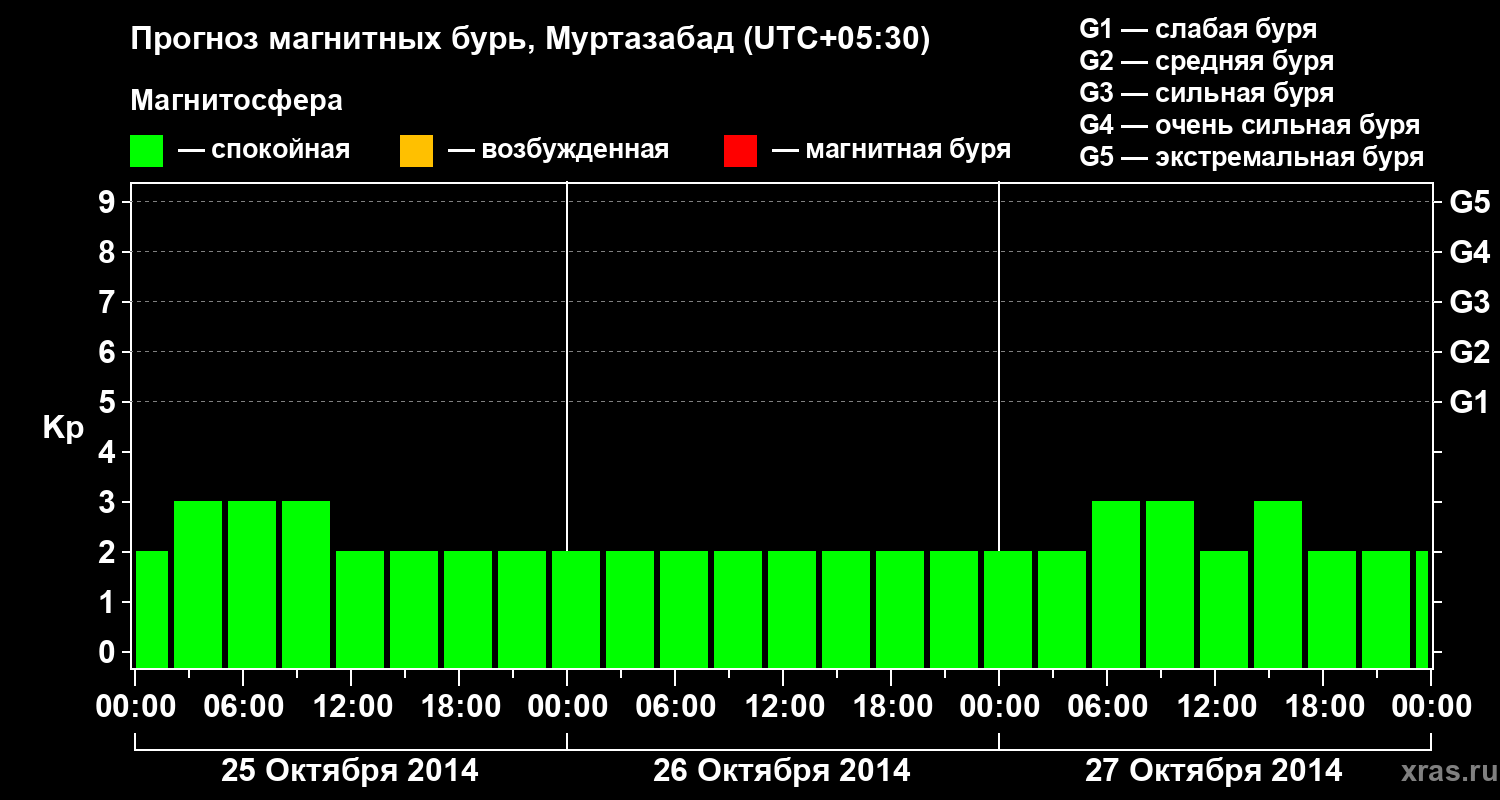Click the Kp axis value '0'
The width and height of the screenshot is (1500, 800).
(109, 652)
